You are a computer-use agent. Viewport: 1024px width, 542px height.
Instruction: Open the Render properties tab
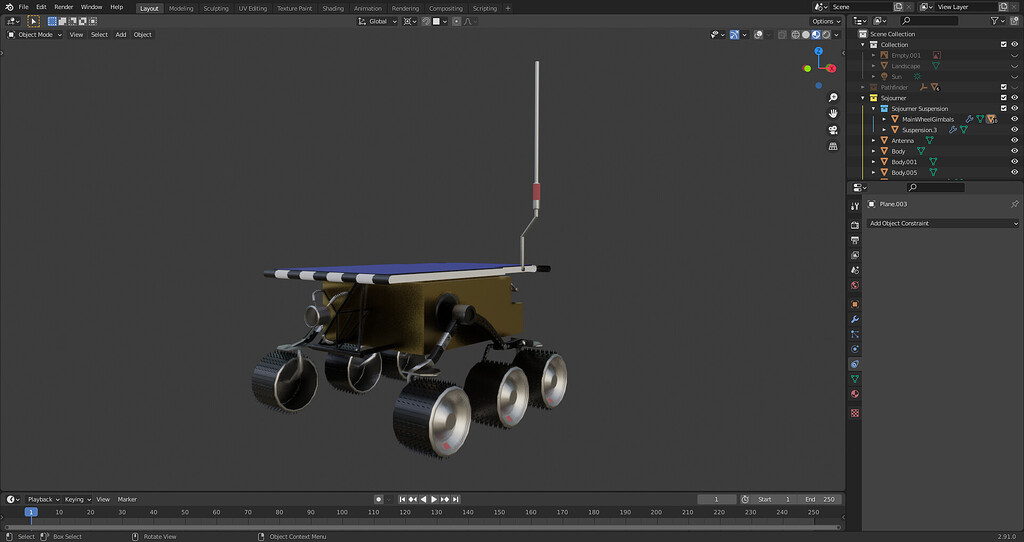coord(855,225)
